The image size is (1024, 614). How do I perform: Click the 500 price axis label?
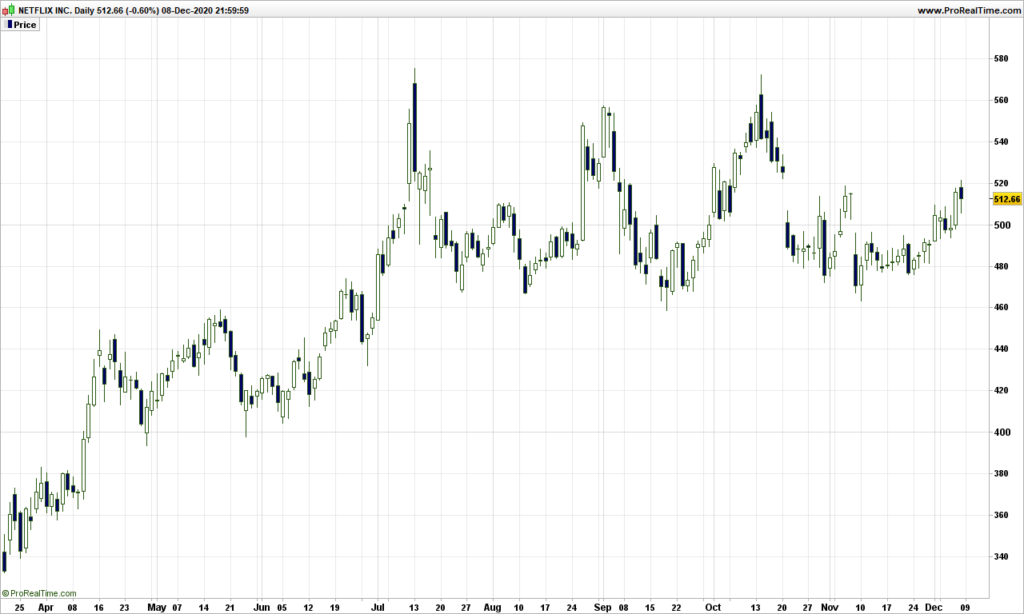1001,225
